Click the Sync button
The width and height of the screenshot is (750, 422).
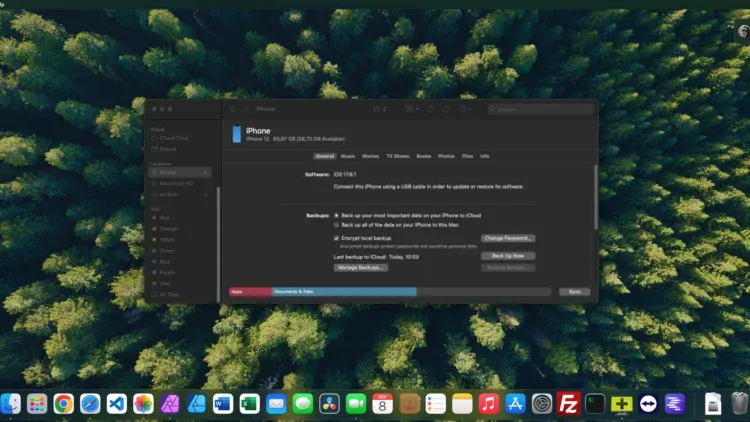pyautogui.click(x=574, y=291)
